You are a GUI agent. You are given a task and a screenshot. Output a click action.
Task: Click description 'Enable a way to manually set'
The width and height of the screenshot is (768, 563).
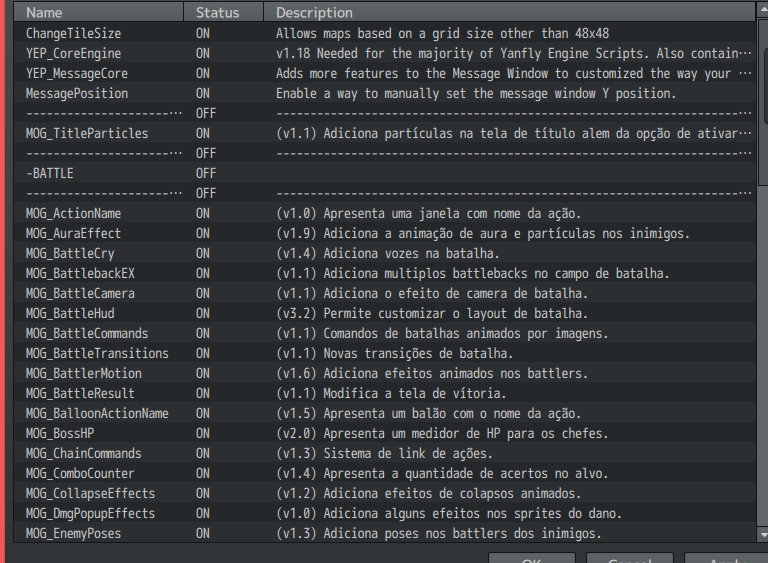[x=476, y=94]
